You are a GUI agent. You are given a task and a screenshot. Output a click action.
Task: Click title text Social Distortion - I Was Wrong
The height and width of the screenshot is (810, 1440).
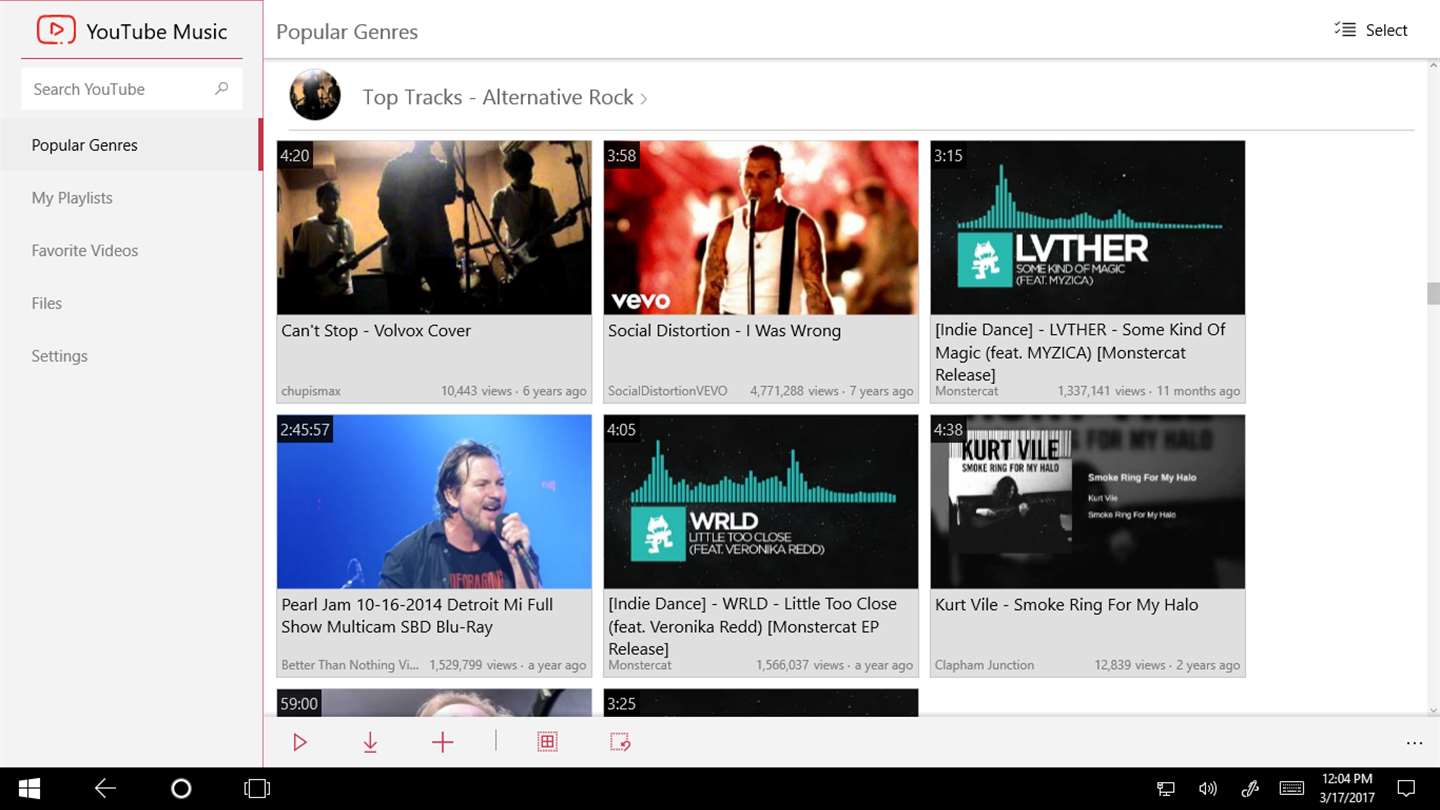pyautogui.click(x=724, y=331)
